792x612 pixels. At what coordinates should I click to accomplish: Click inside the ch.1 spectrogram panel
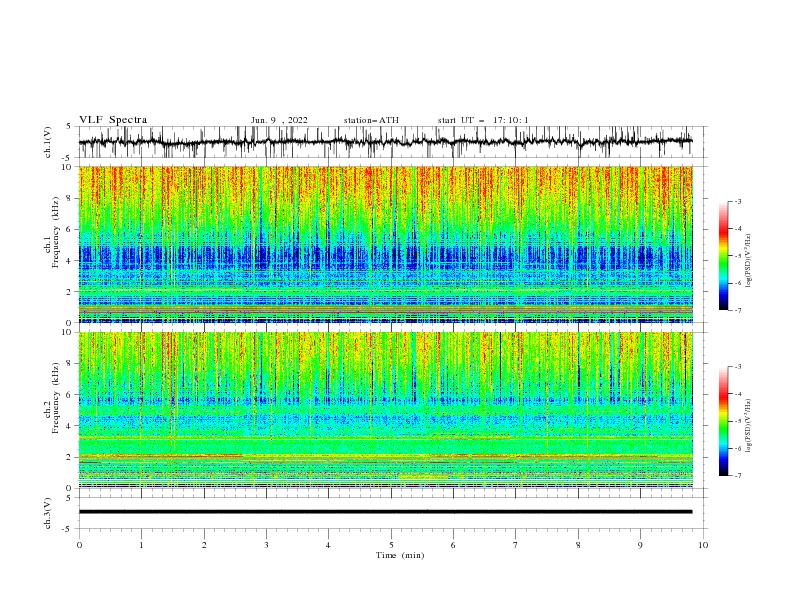[385, 244]
